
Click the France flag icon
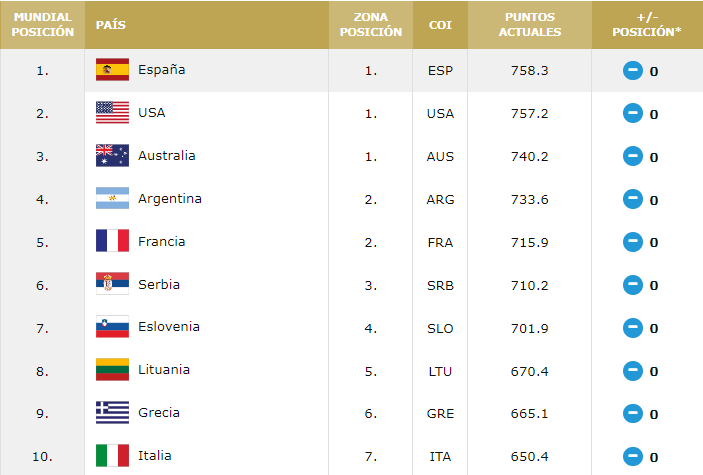112,241
